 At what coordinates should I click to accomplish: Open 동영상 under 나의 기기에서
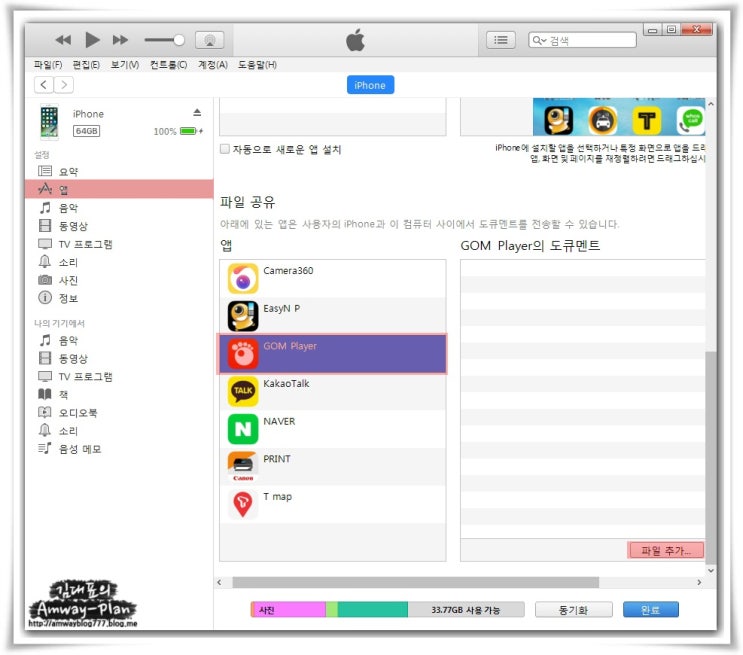[118, 358]
